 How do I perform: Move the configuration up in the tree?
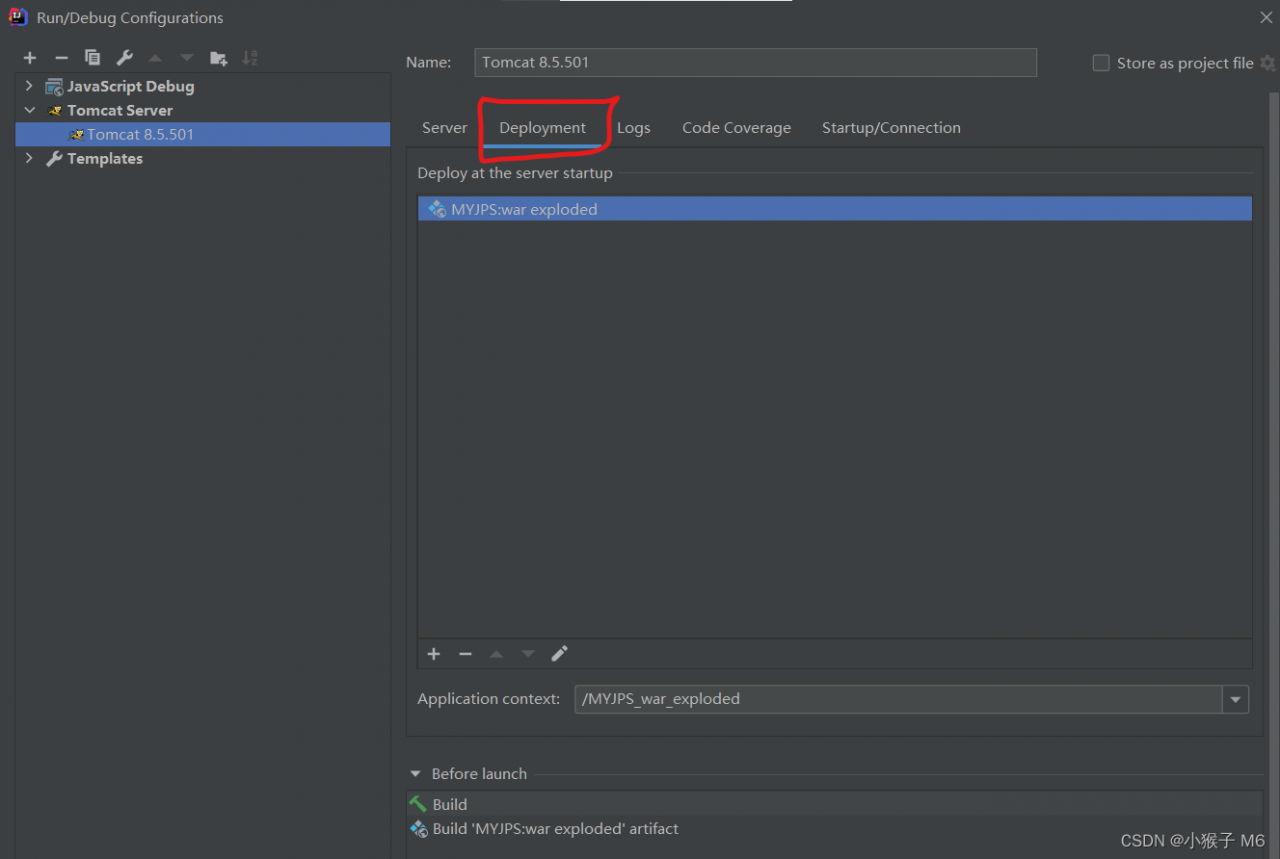click(x=155, y=58)
